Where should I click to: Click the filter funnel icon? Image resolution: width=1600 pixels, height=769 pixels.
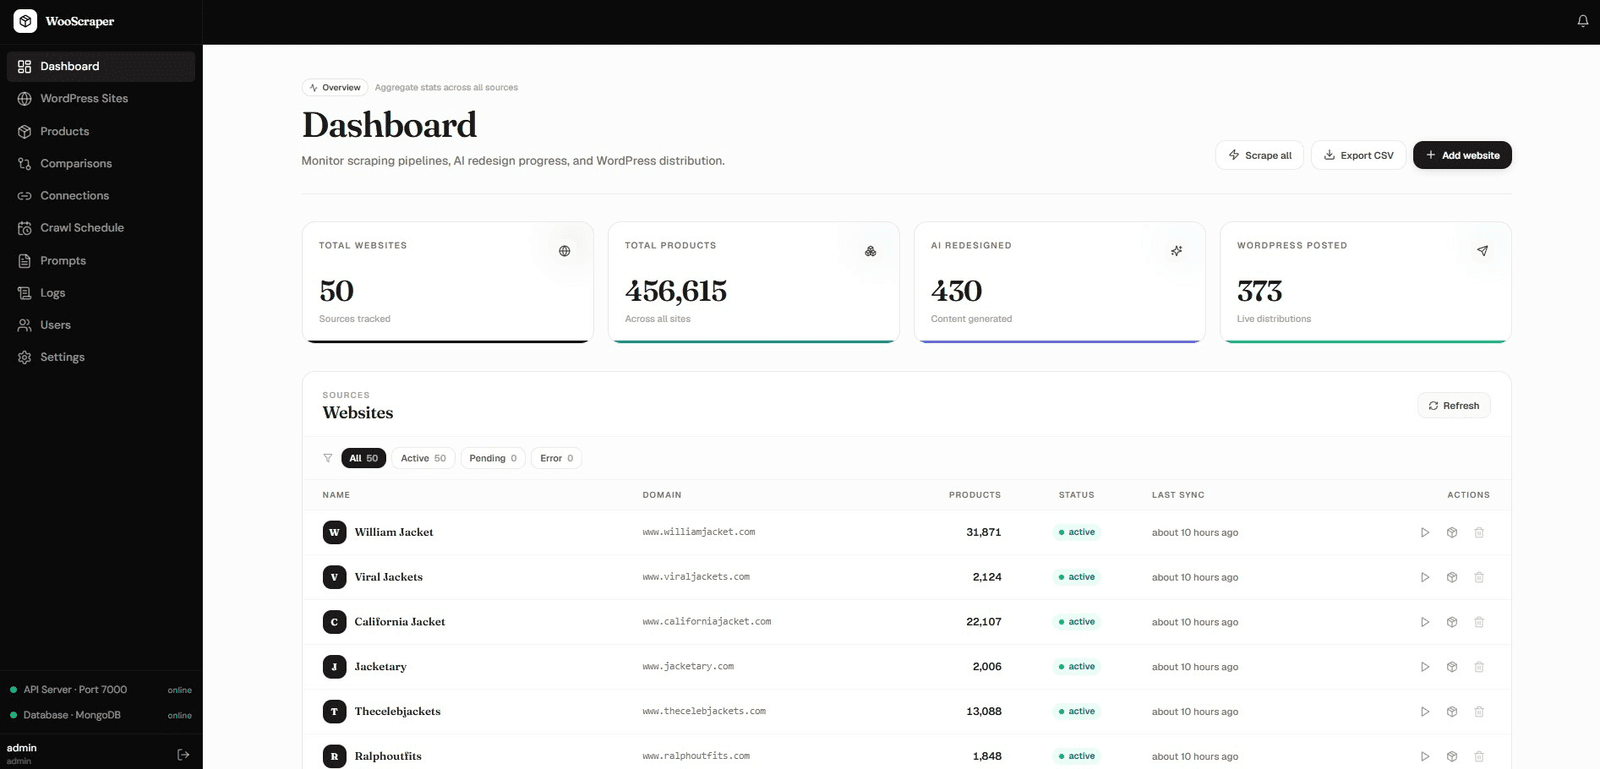(x=327, y=458)
